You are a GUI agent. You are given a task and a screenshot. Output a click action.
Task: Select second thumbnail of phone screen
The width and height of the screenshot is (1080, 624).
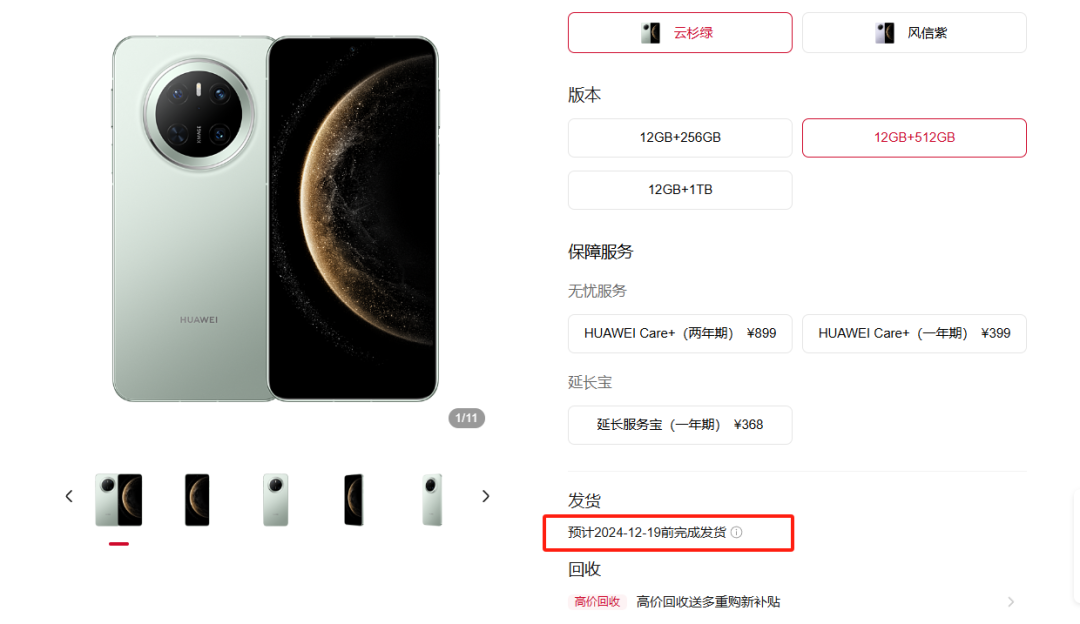click(197, 500)
